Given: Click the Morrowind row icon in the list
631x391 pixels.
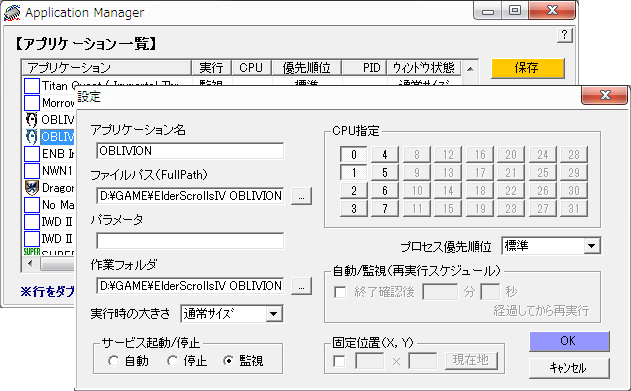Looking at the screenshot, I should pyautogui.click(x=32, y=103).
